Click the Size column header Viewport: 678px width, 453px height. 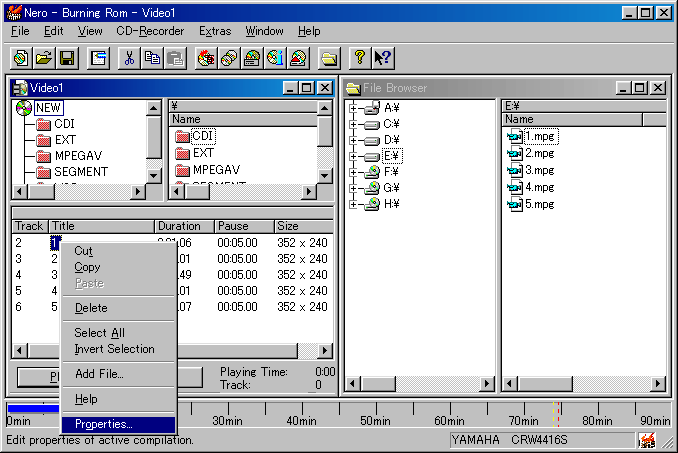pyautogui.click(x=304, y=226)
